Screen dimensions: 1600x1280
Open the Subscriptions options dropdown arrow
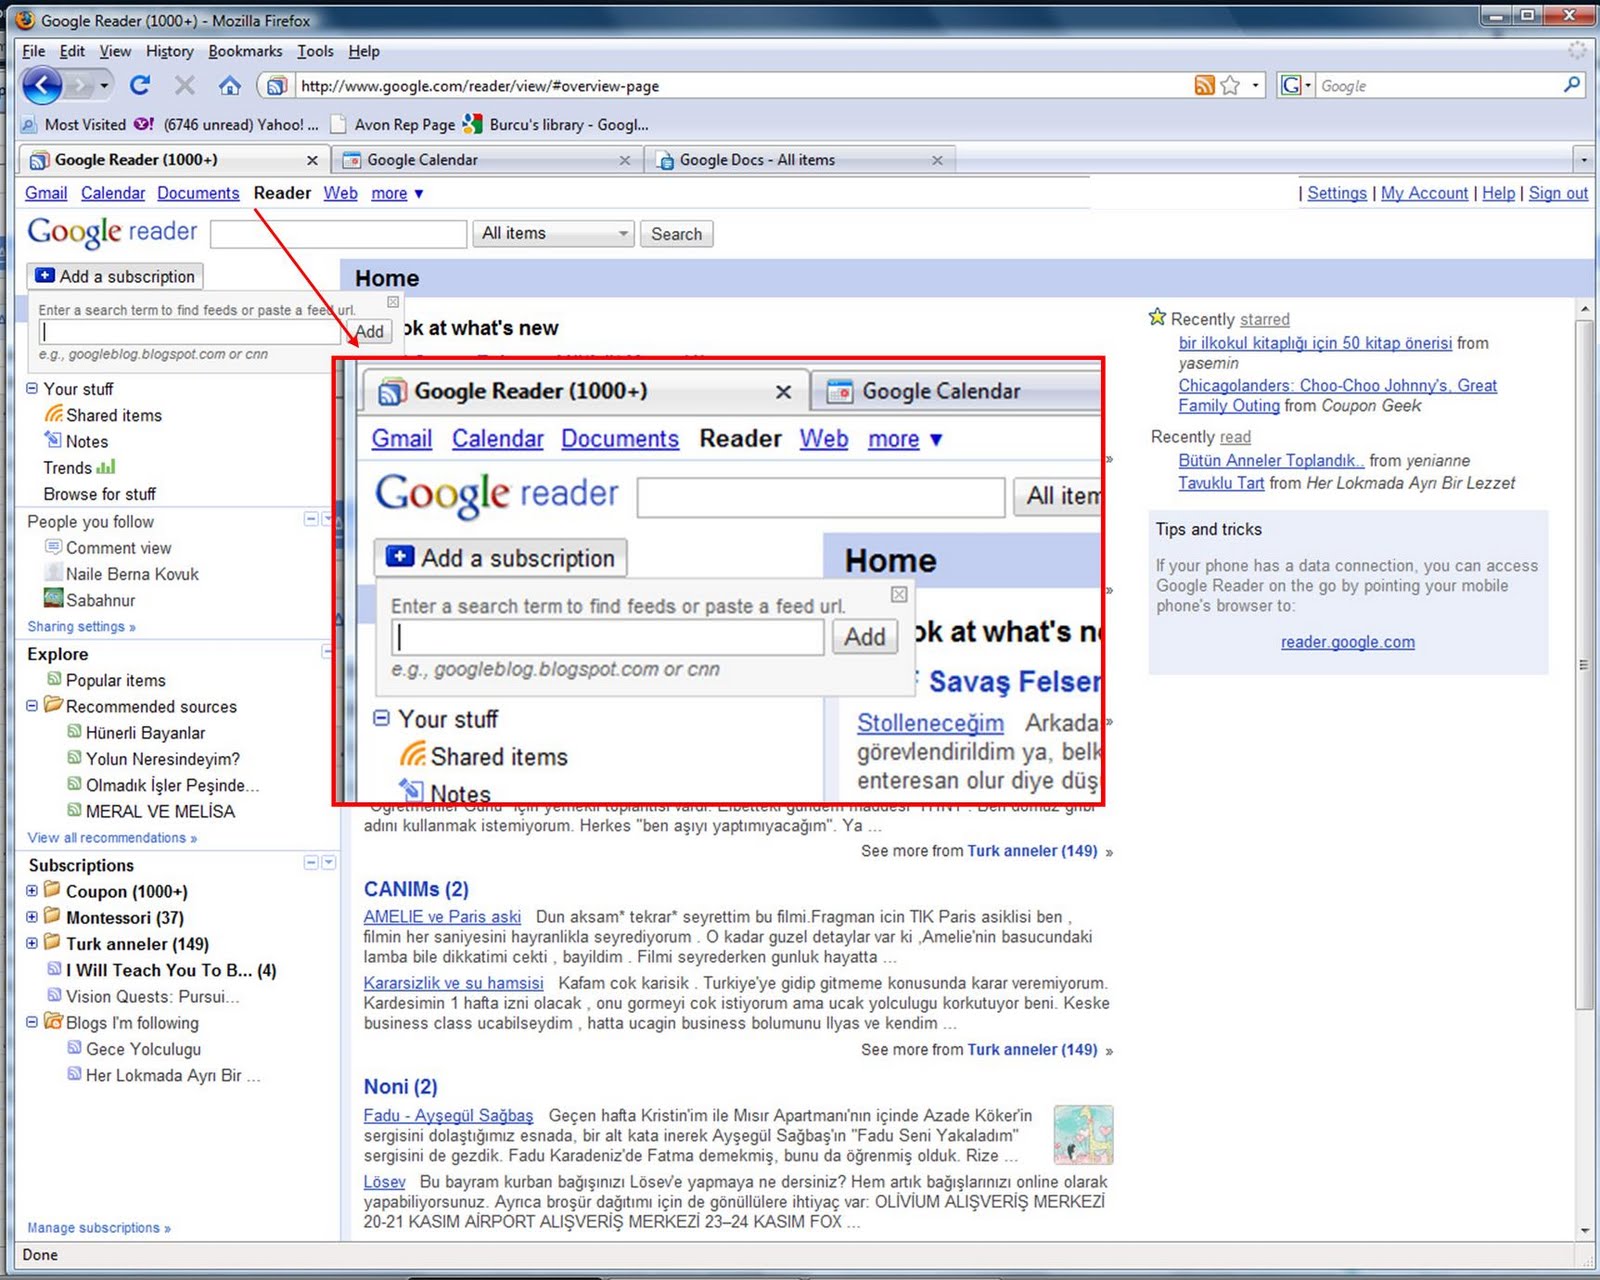[328, 862]
